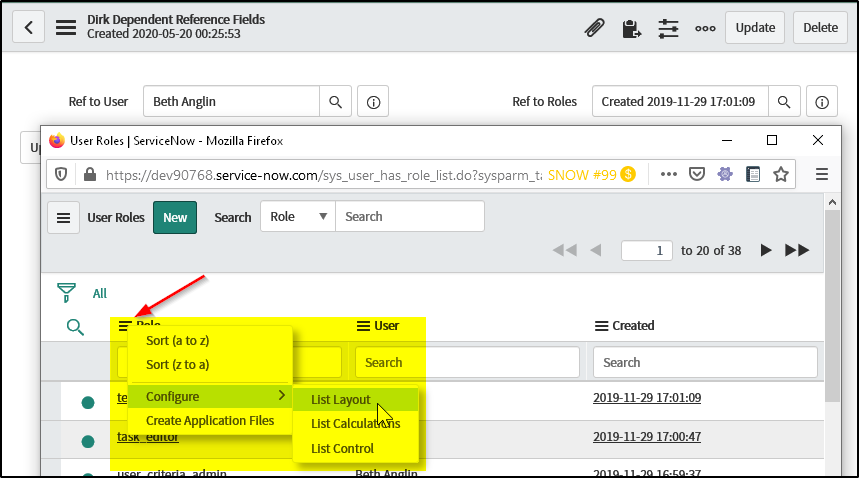The height and width of the screenshot is (478, 859).
Task: Select List Layout submenu item
Action: click(356, 400)
